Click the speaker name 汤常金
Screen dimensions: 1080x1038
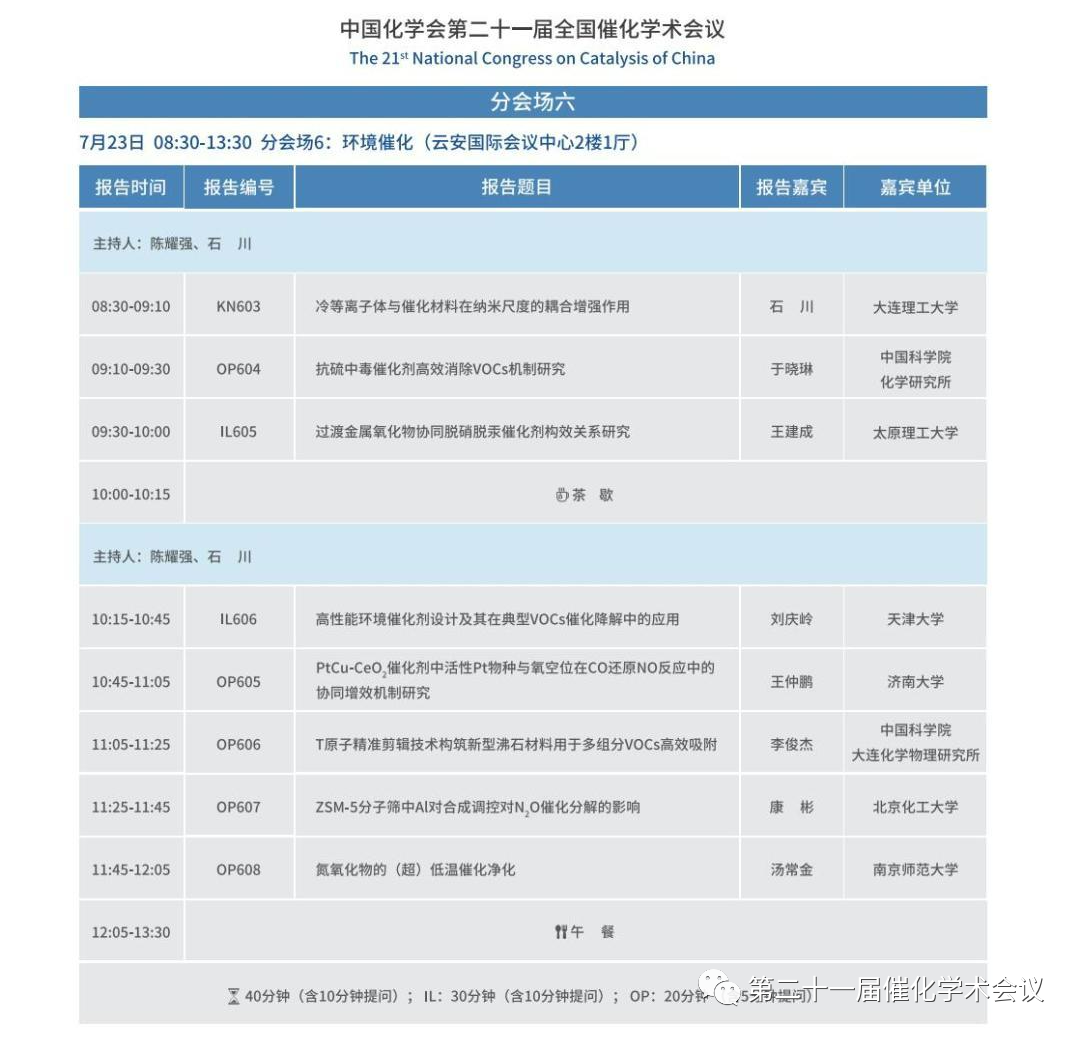791,870
